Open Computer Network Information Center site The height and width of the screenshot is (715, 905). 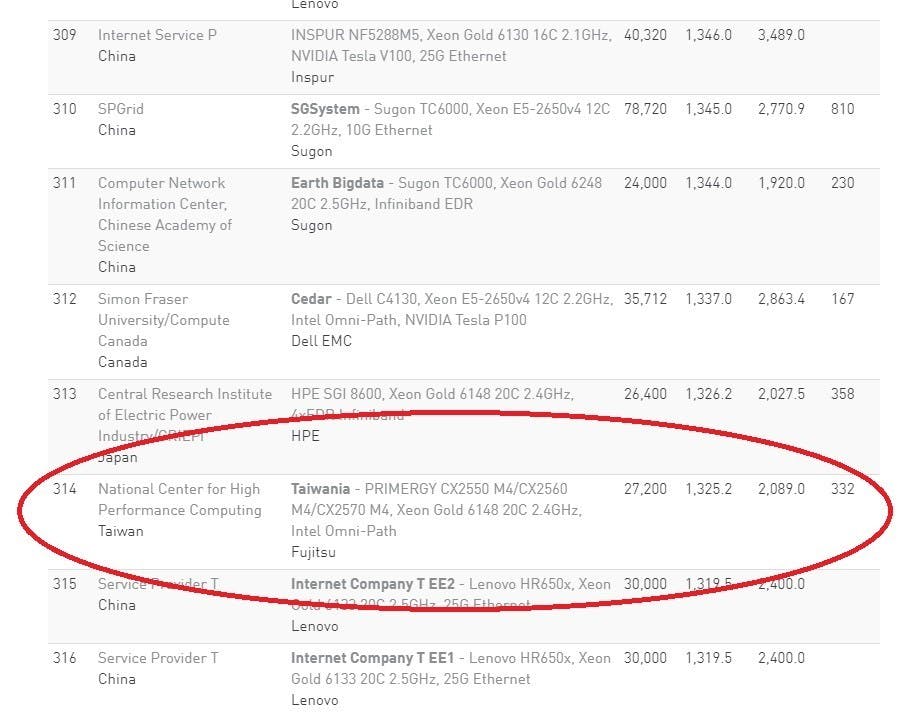164,214
